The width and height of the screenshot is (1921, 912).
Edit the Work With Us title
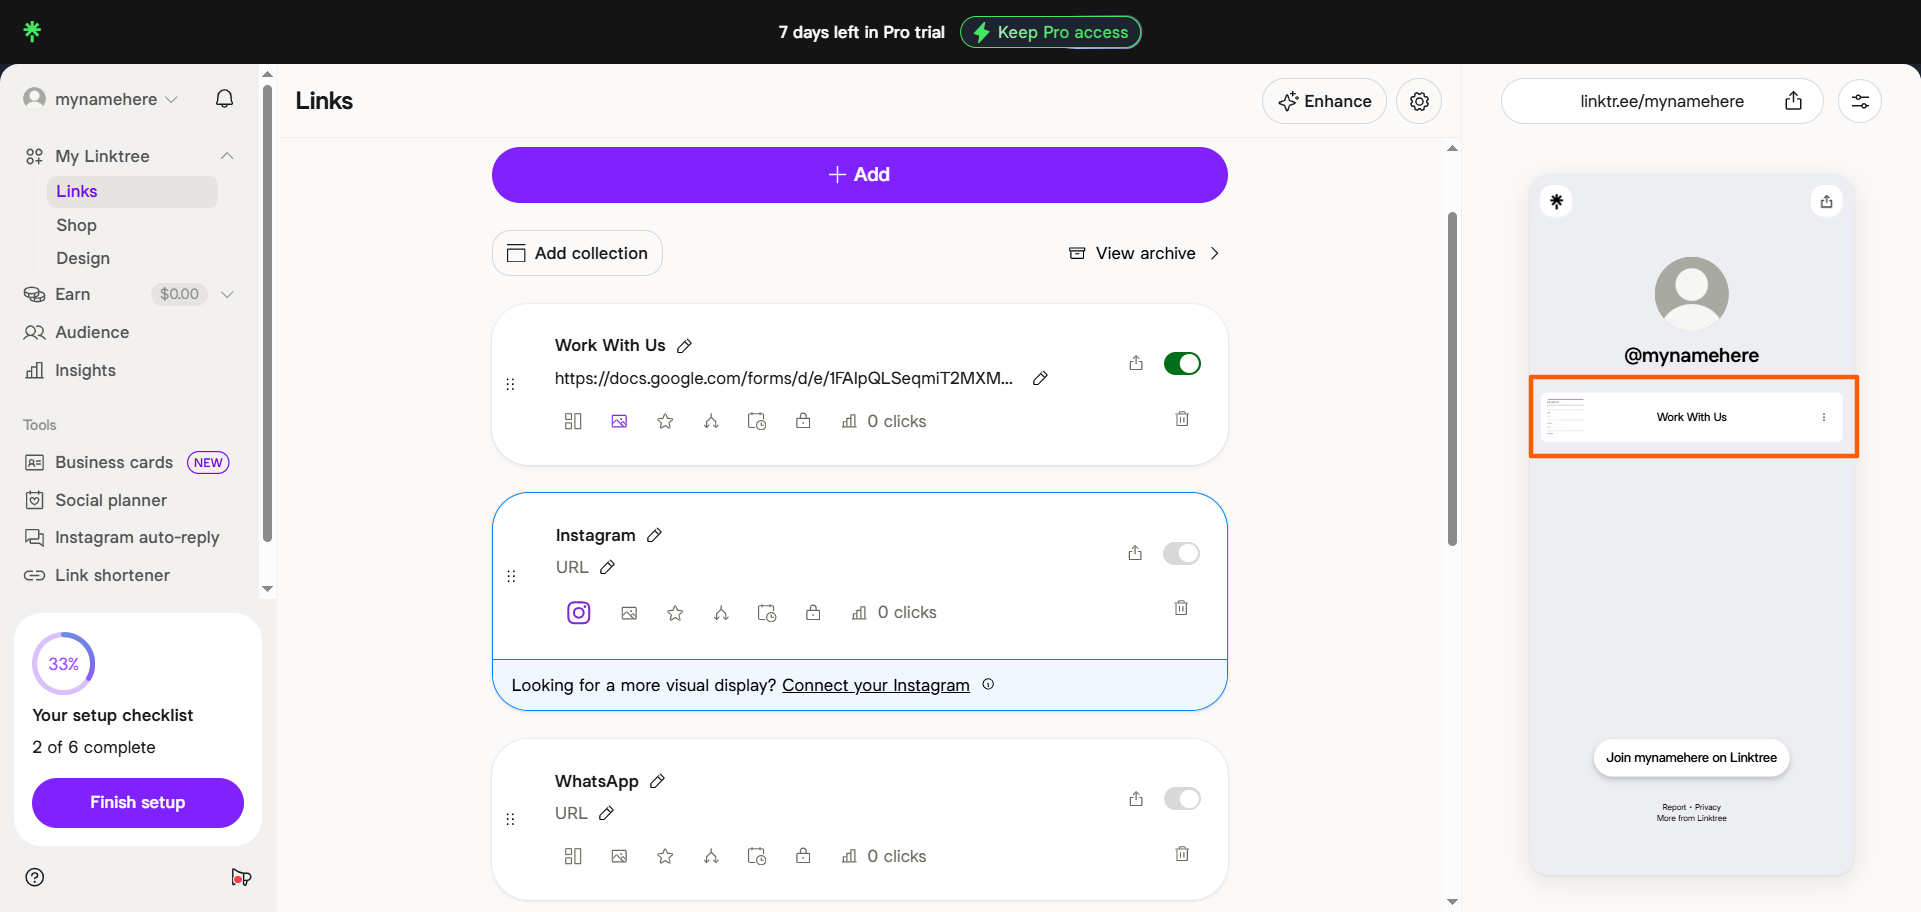click(x=684, y=346)
